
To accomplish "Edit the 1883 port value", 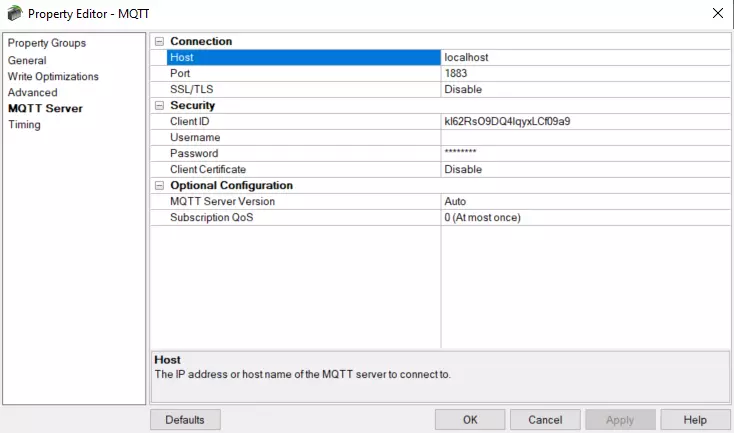I will tap(585, 73).
